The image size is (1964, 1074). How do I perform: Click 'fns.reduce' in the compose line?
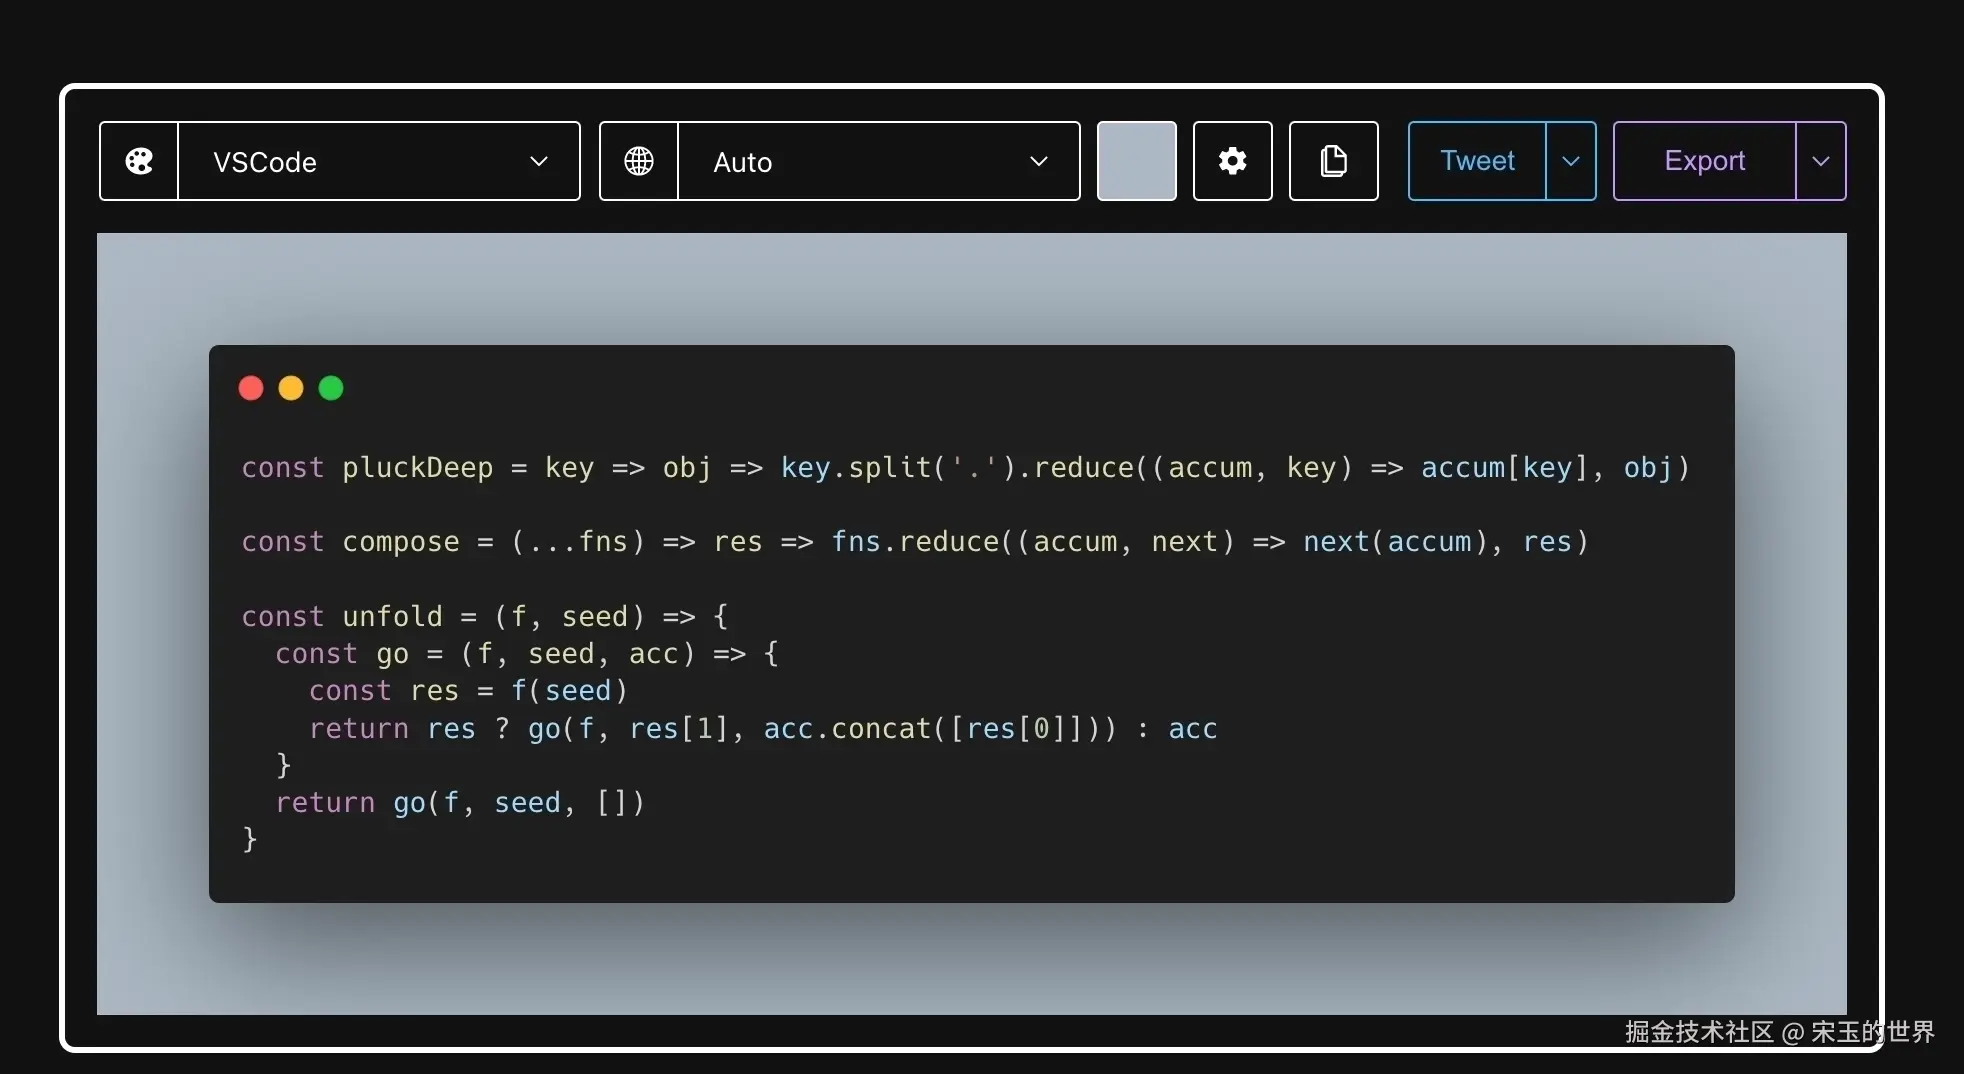coord(915,542)
